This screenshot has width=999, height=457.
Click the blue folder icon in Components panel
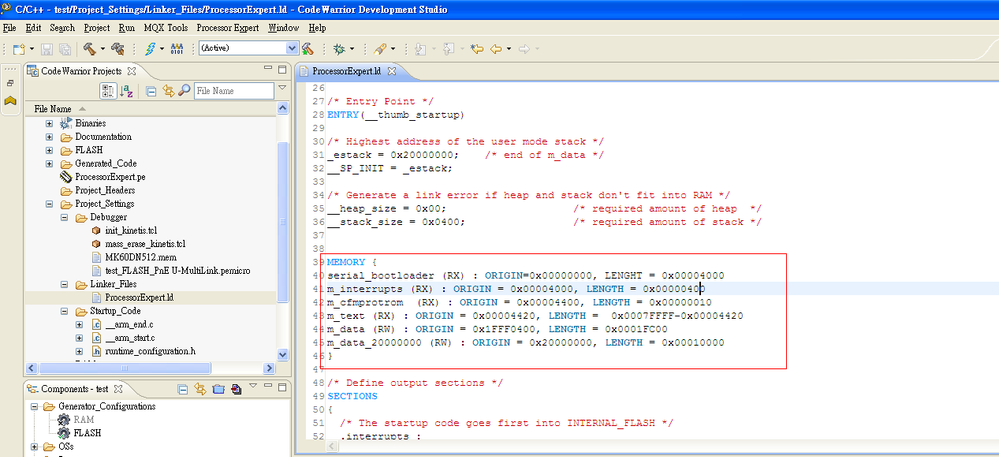(x=219, y=389)
